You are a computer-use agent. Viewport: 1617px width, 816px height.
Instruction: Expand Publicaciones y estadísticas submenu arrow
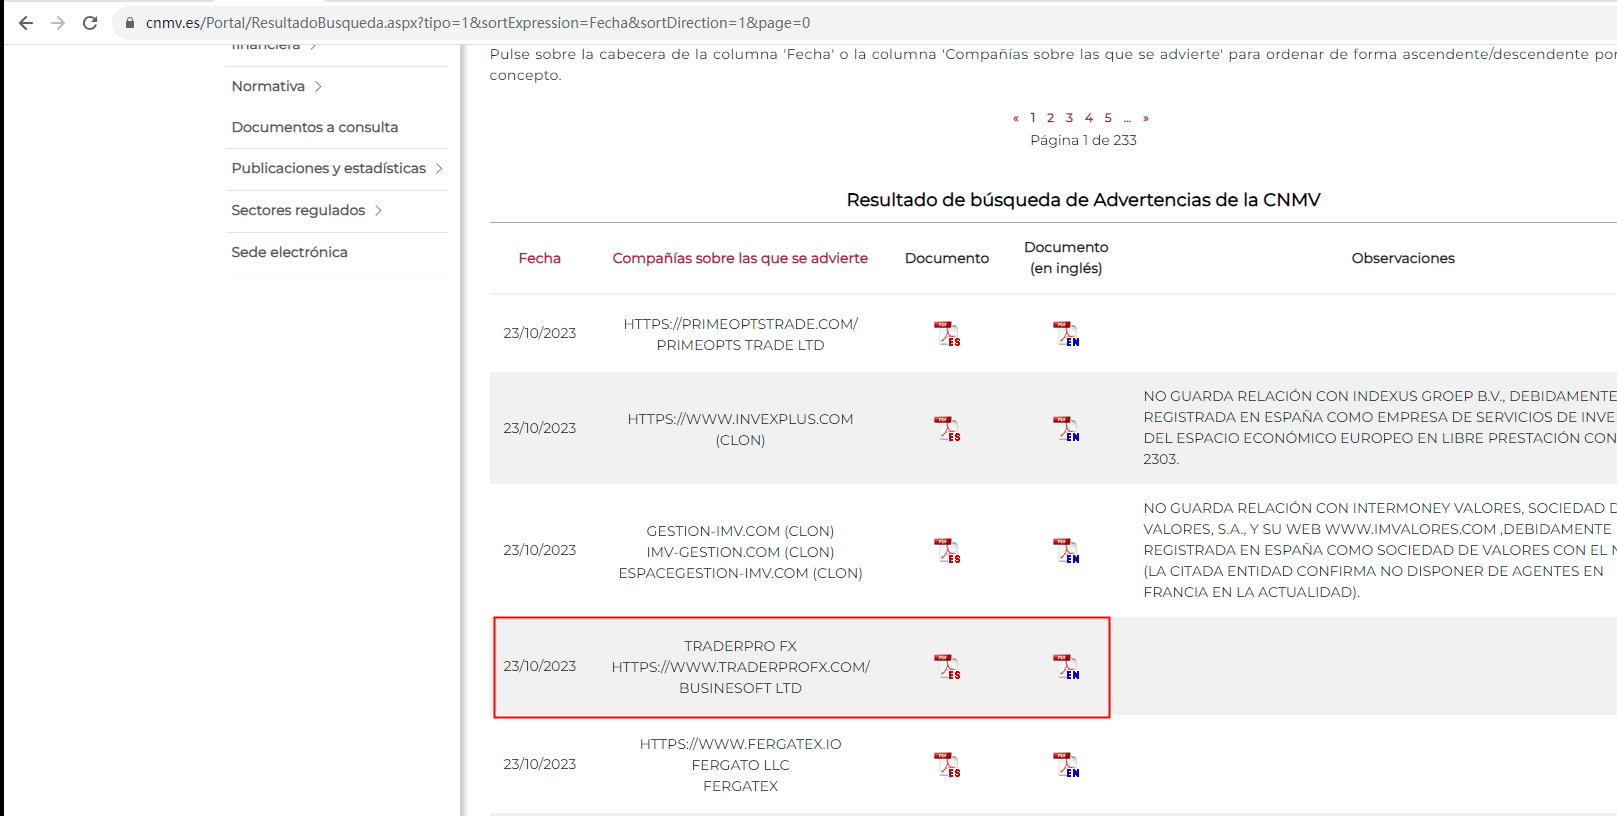tap(438, 168)
